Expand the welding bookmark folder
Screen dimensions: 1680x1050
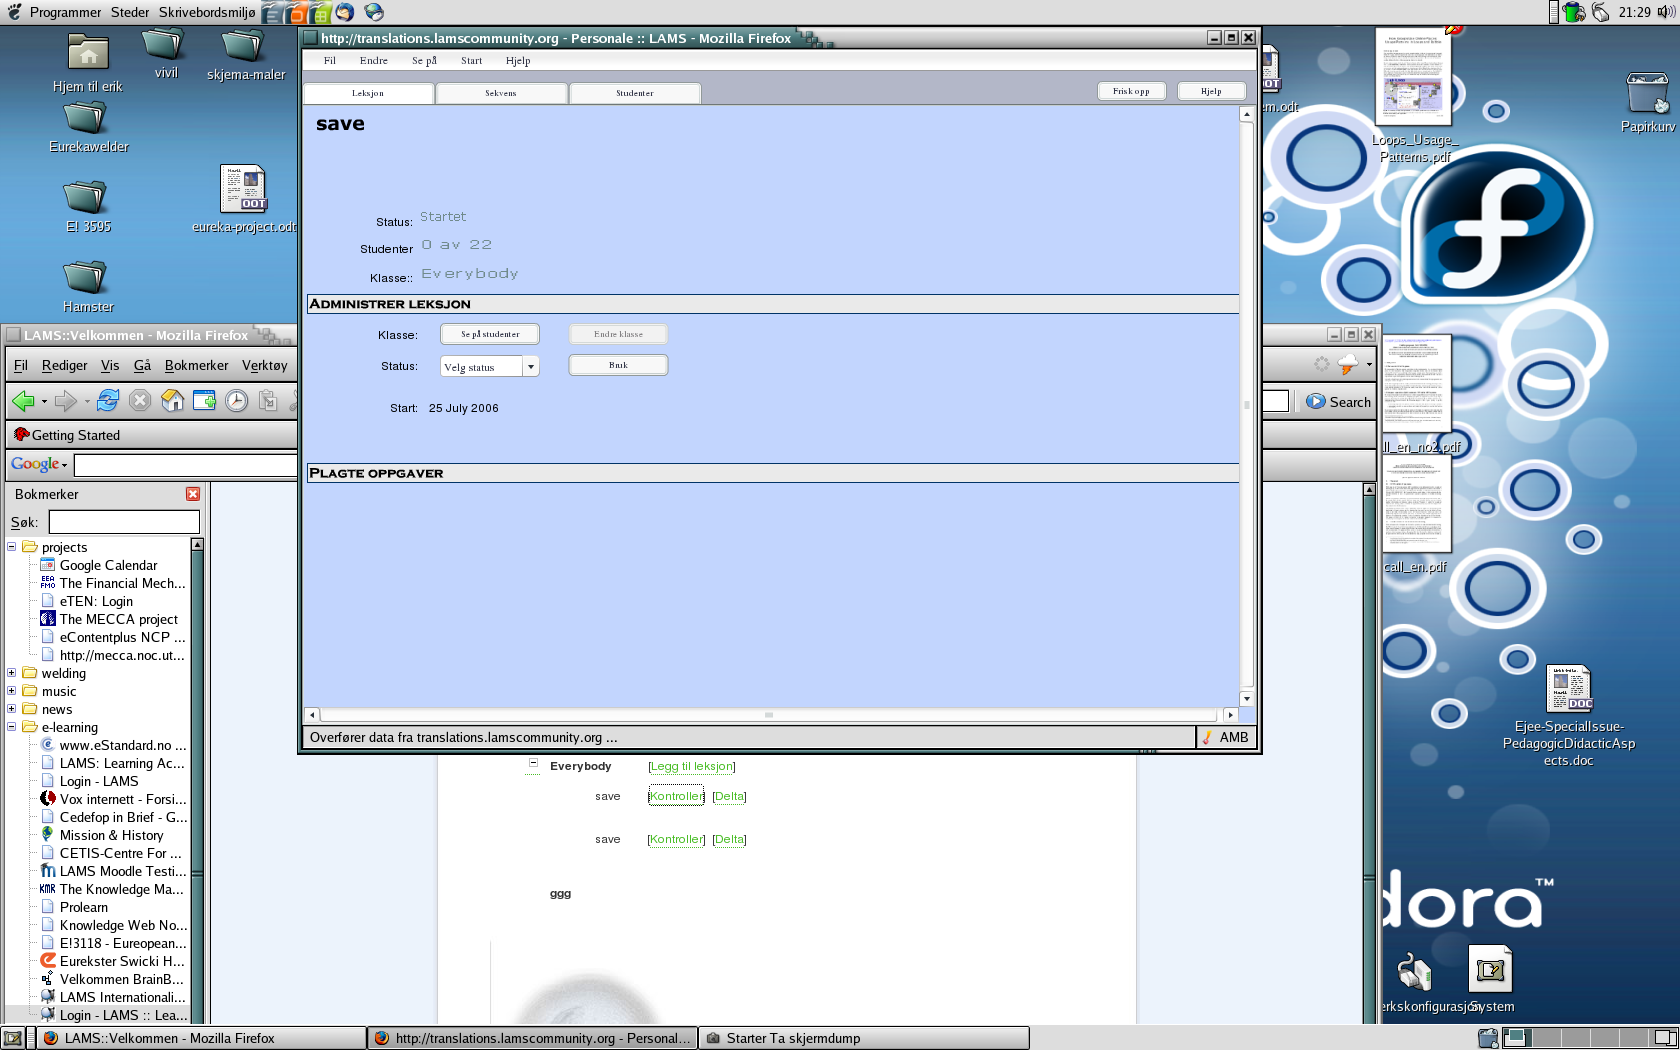[12, 673]
